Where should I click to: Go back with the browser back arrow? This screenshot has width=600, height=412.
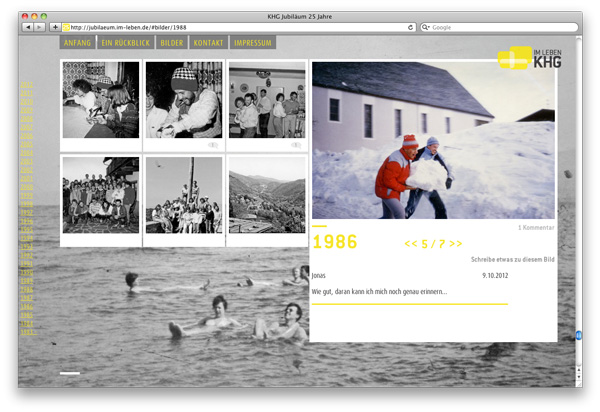pyautogui.click(x=28, y=27)
